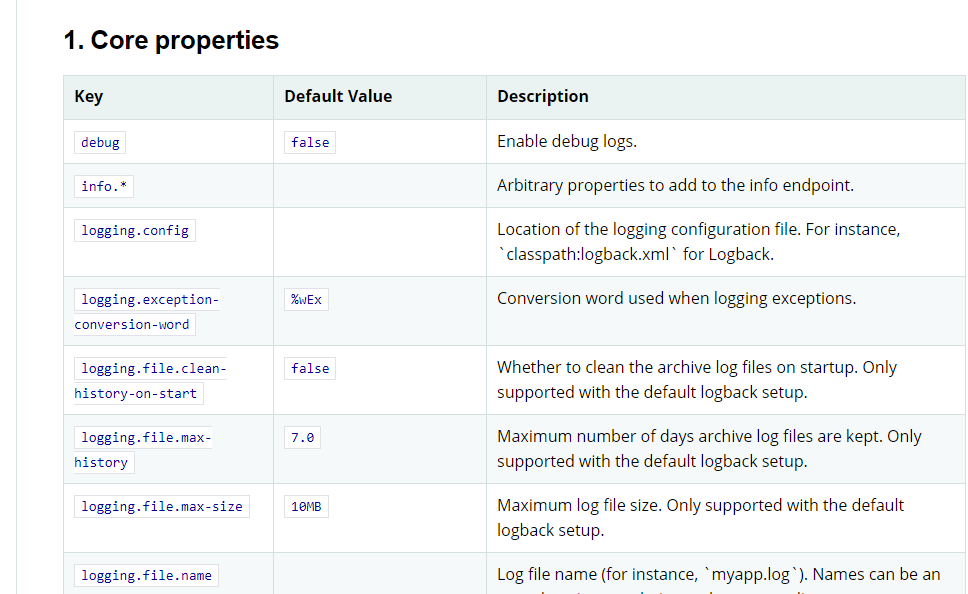968x594 pixels.
Task: Click the Default Value column header
Action: [338, 96]
